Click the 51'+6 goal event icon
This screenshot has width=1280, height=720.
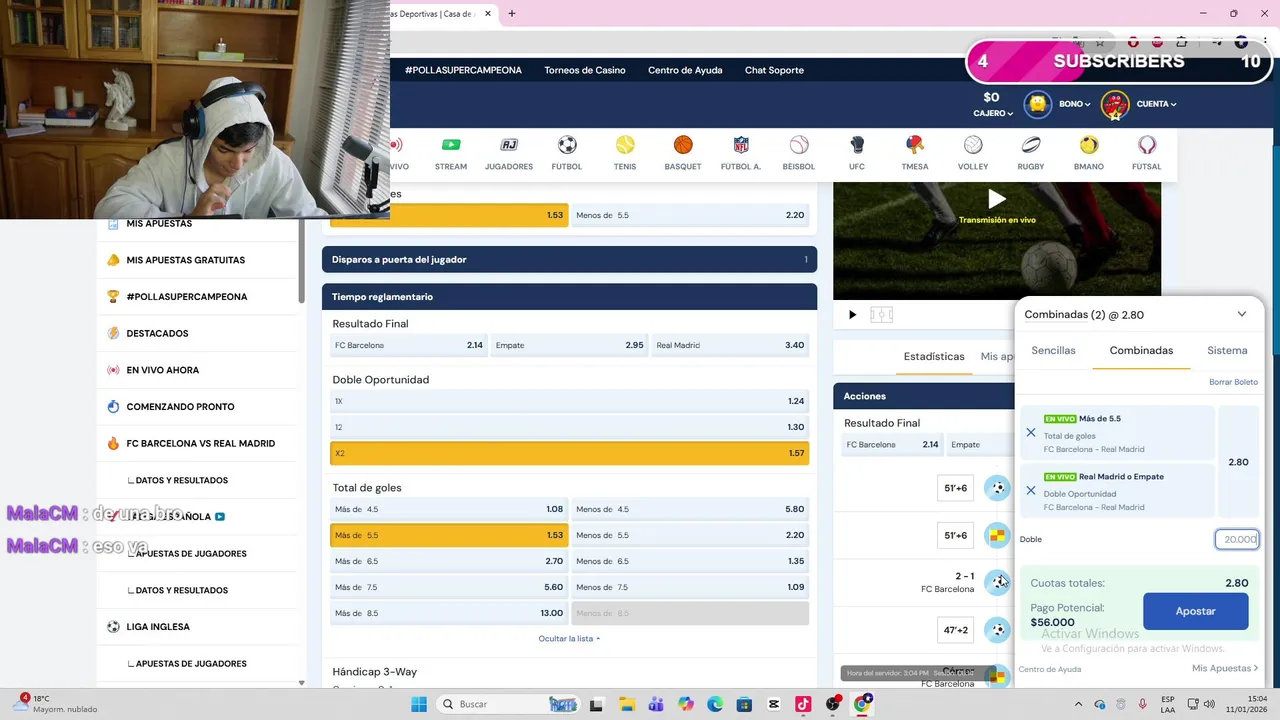(x=998, y=488)
